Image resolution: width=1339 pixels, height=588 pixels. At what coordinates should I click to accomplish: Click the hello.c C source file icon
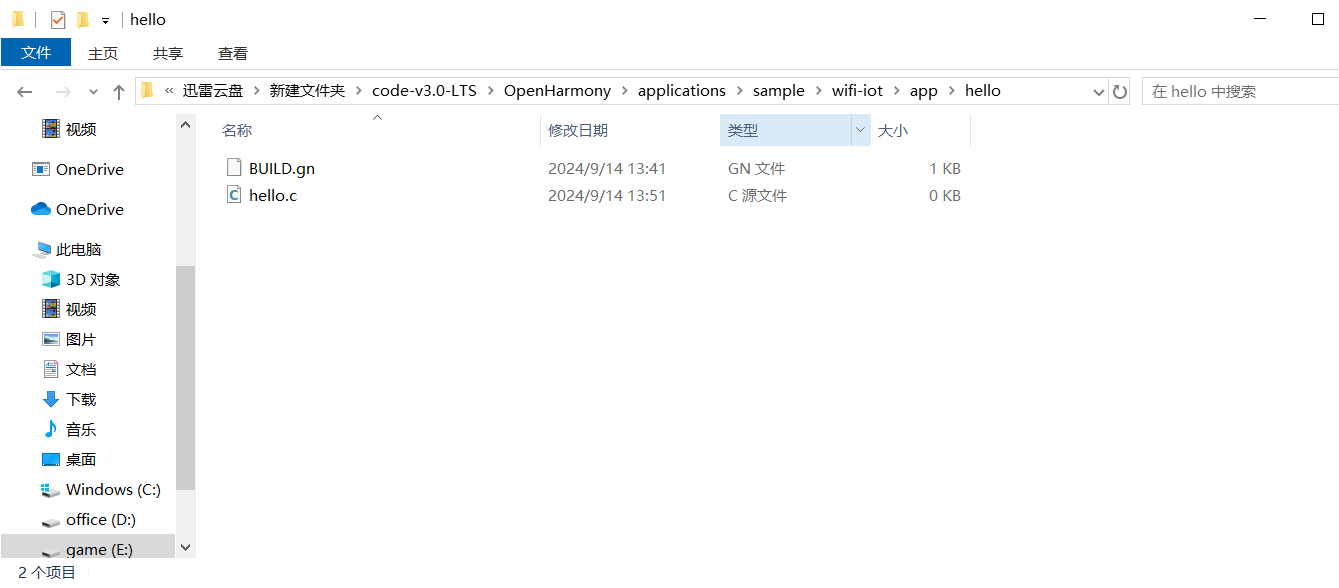pyautogui.click(x=234, y=195)
